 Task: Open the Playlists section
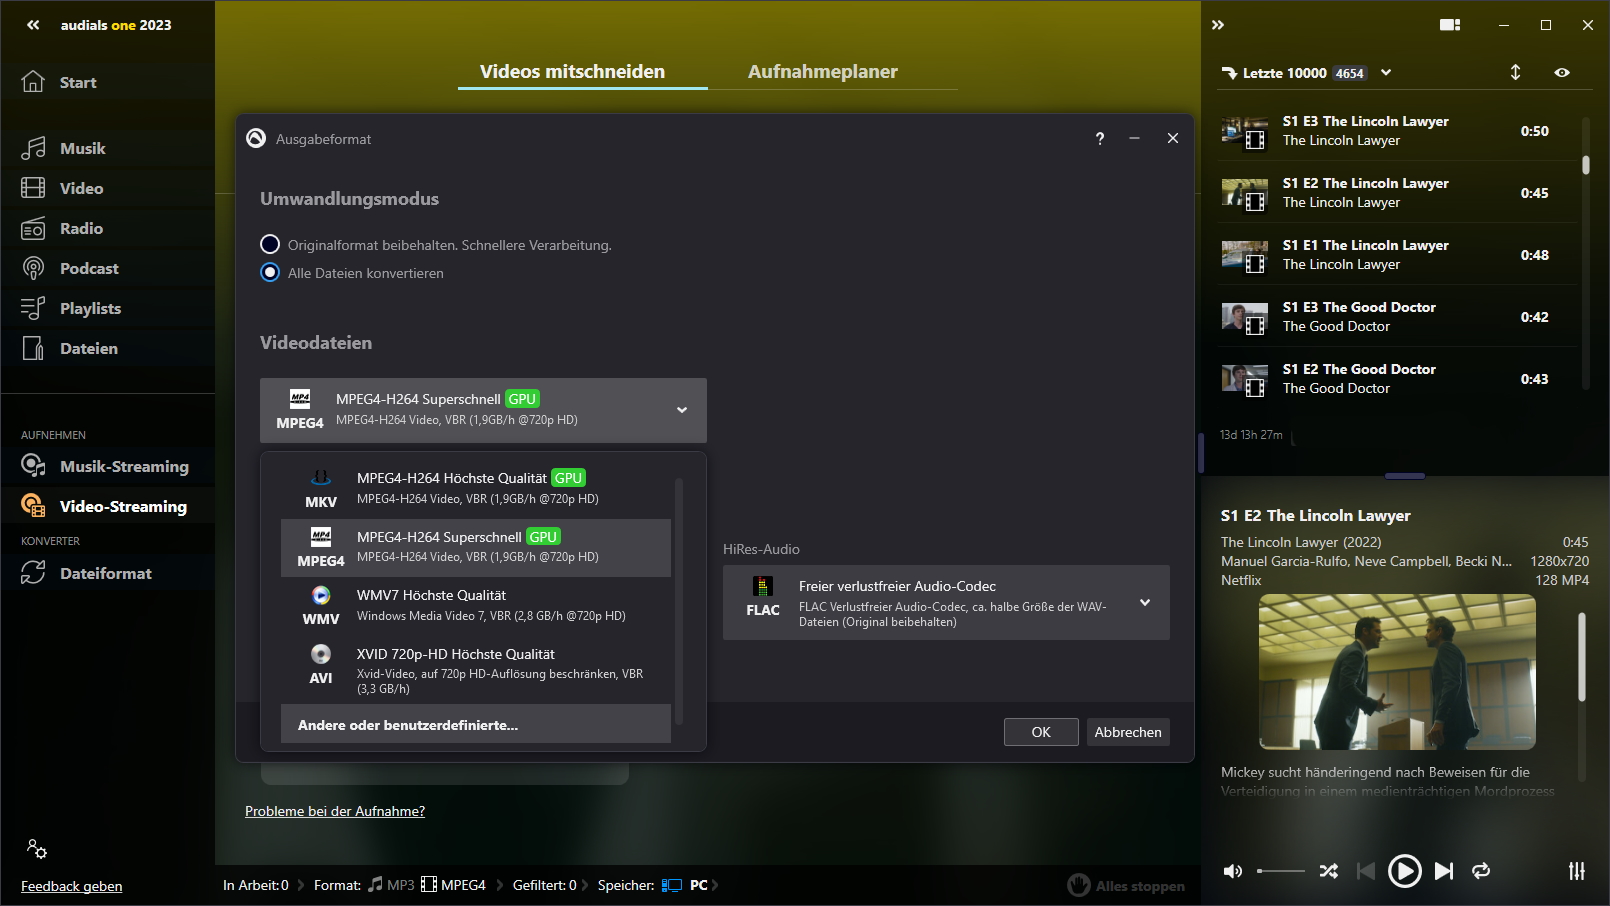pos(107,308)
